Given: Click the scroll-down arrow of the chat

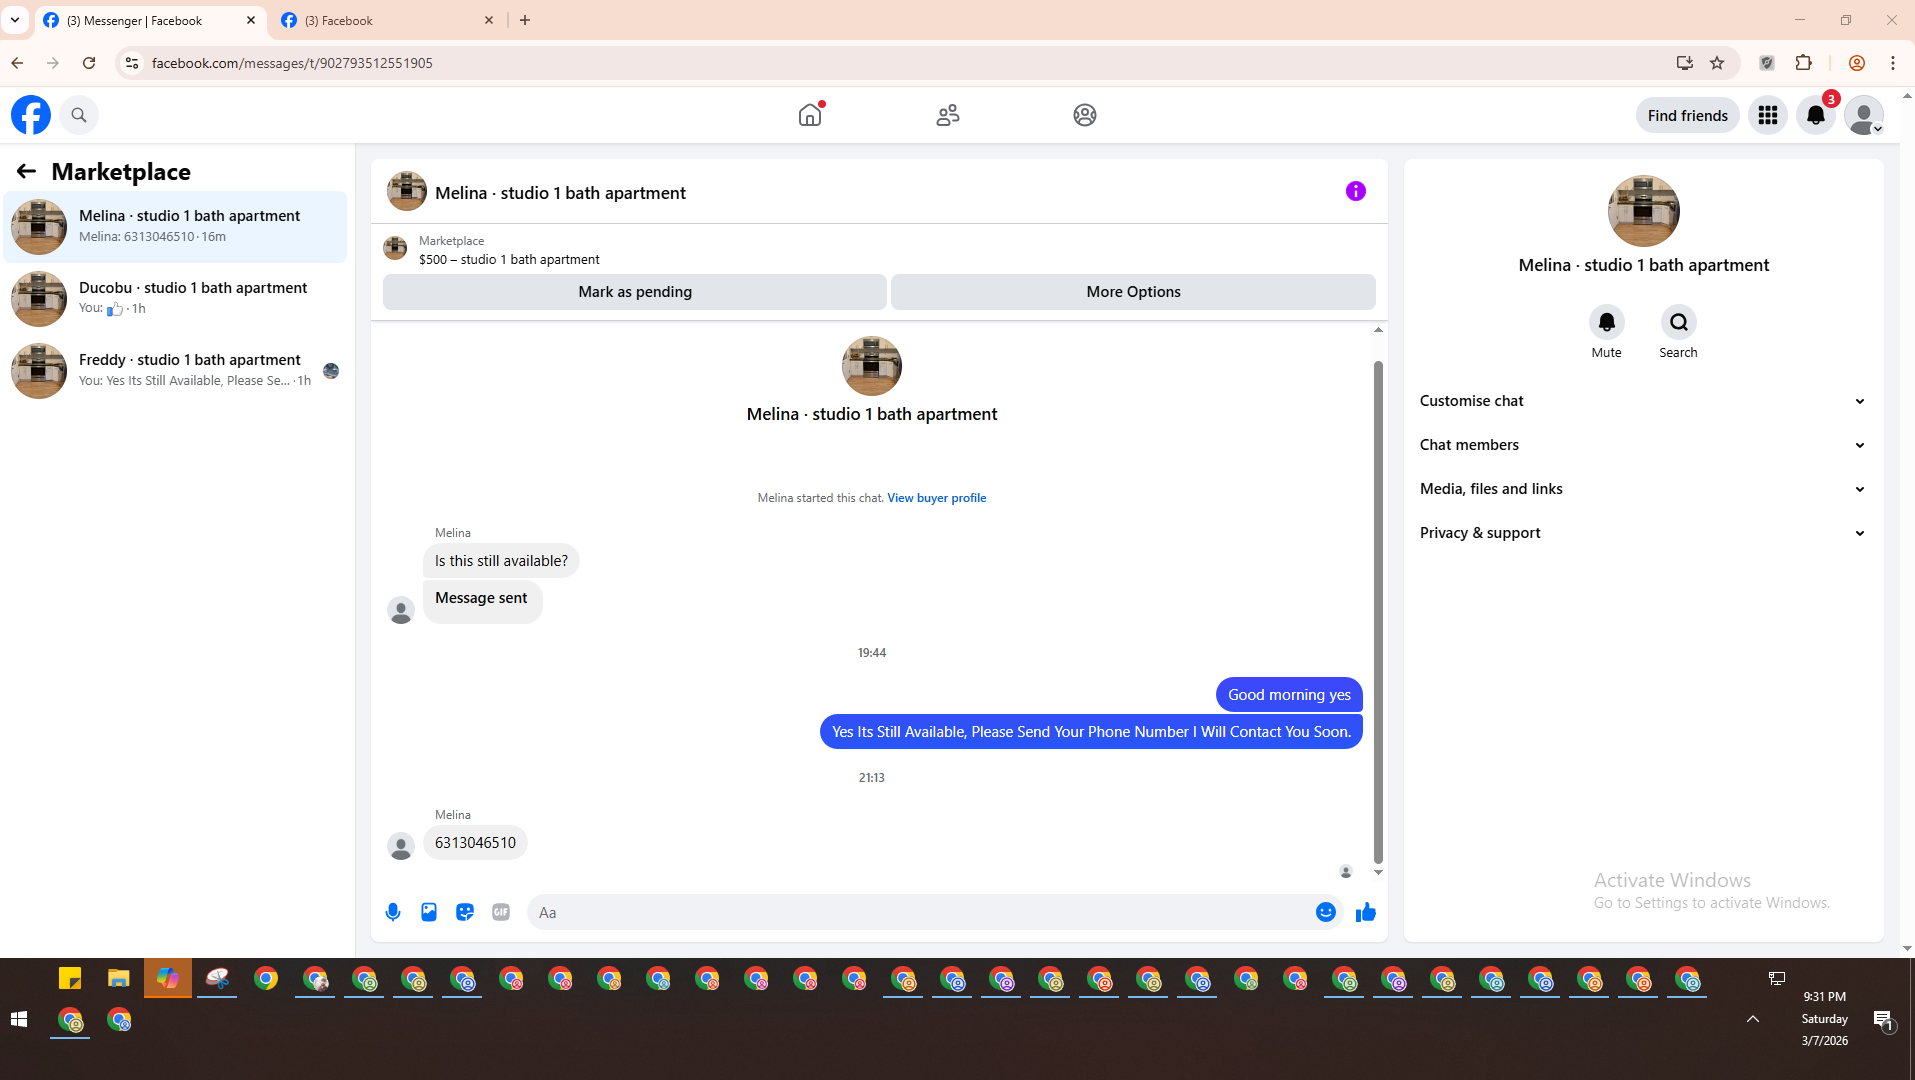Looking at the screenshot, I should (x=1378, y=873).
